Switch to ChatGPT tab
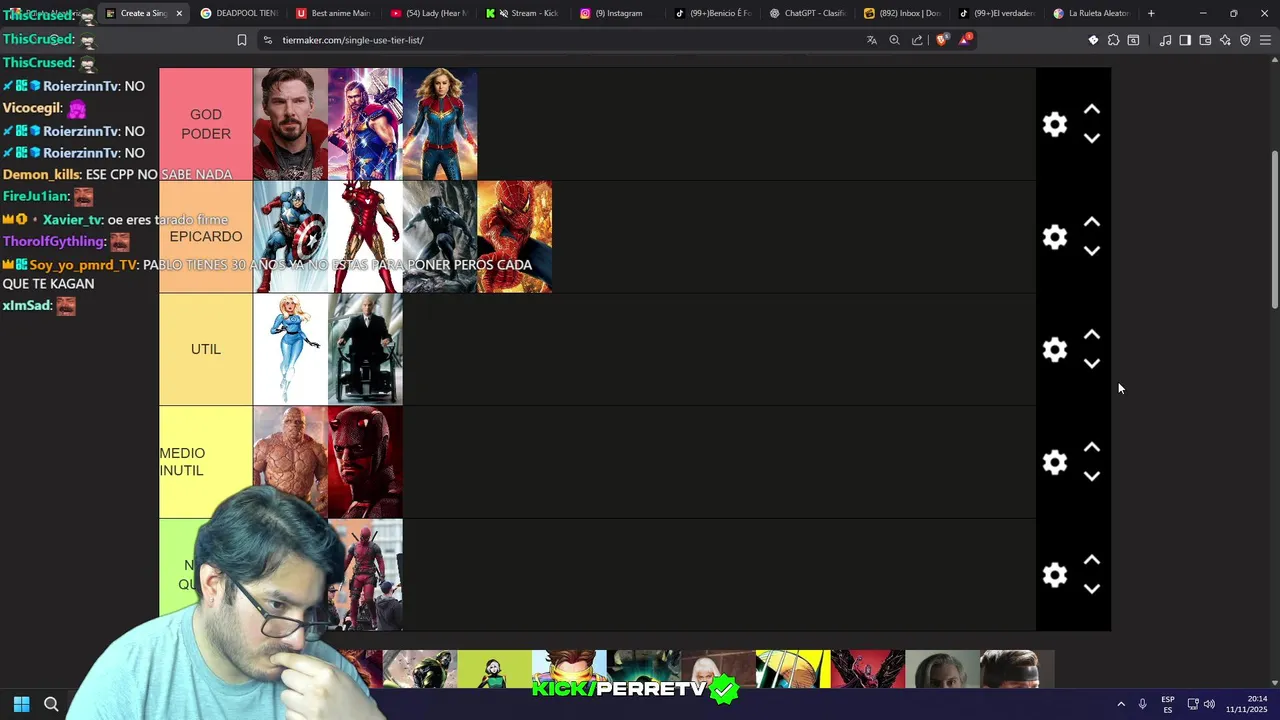Viewport: 1280px width, 720px height. (x=807, y=13)
